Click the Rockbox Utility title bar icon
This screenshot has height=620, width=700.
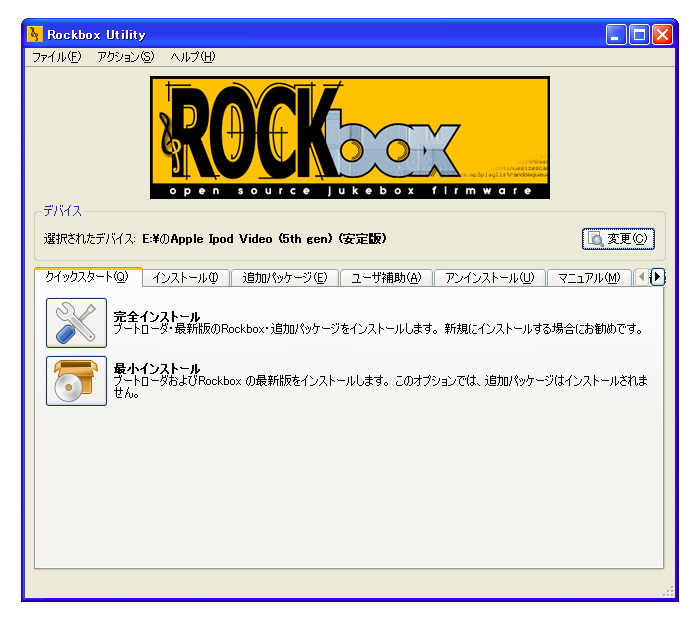[35, 34]
